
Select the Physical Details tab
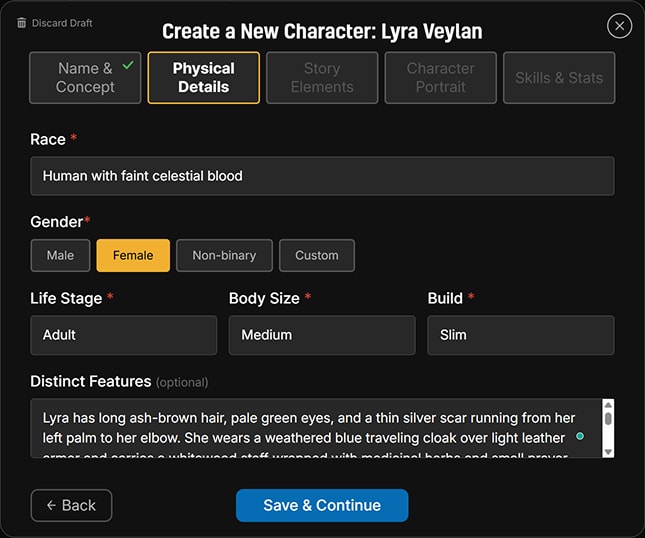[x=204, y=77]
